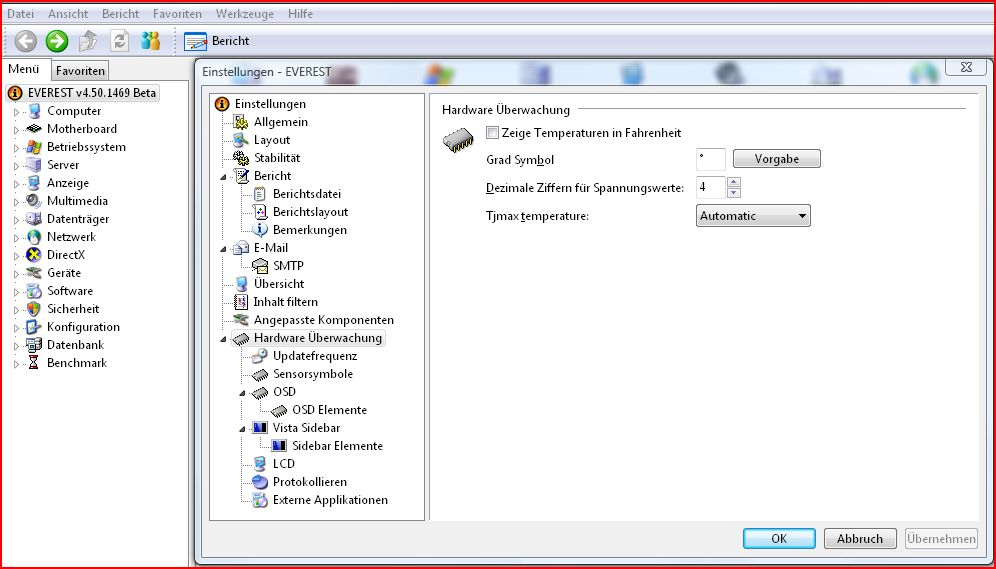Click the Refresh toolbar icon

119,41
